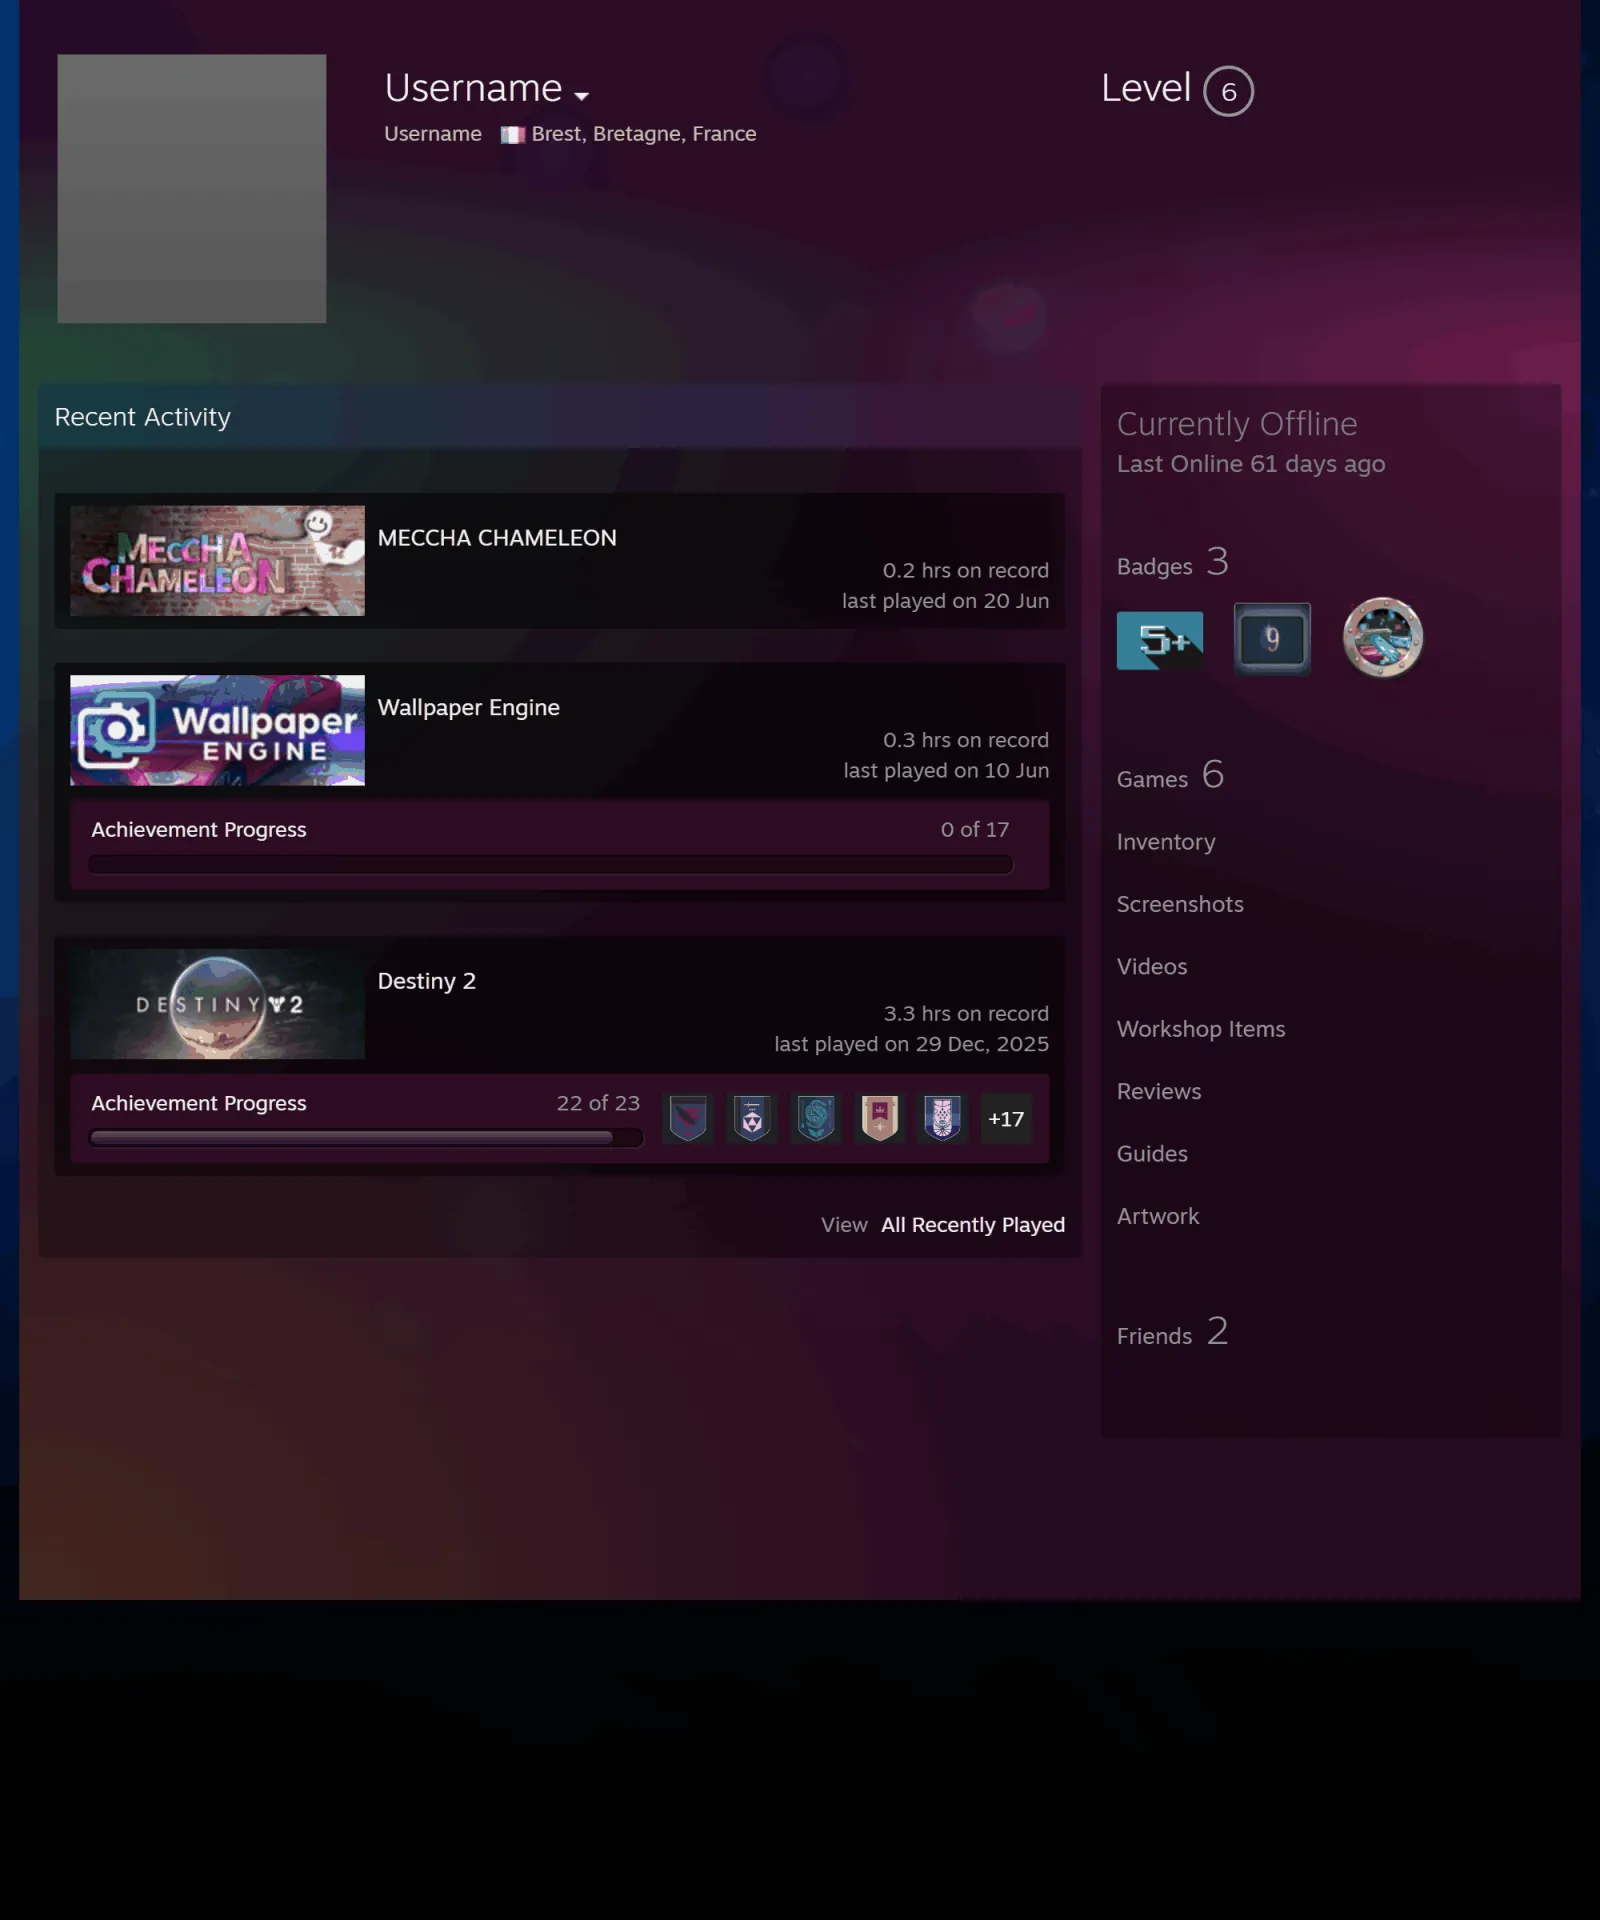Click 'Last Online 61 days ago' text
This screenshot has height=1920, width=1600.
click(x=1251, y=464)
